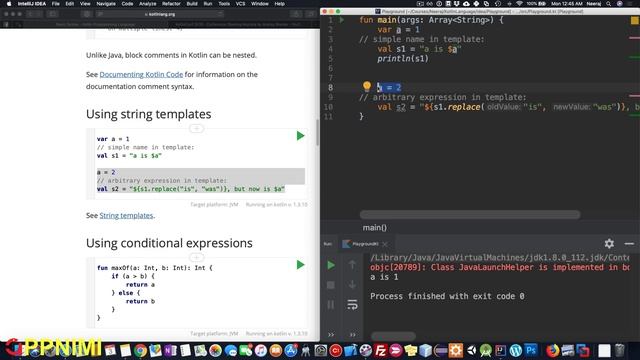Screen dimensions: 640x360
Task: Run the conditional expressions sample in browser
Action: [x=300, y=265]
